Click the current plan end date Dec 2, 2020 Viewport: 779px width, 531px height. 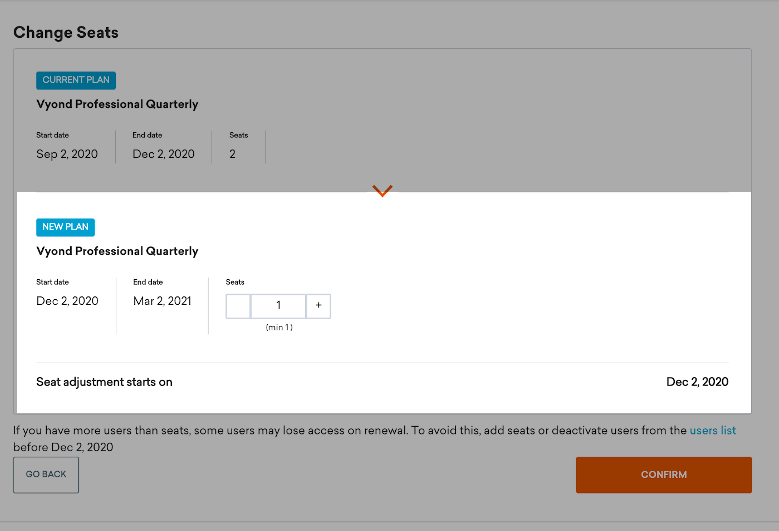[x=164, y=154]
